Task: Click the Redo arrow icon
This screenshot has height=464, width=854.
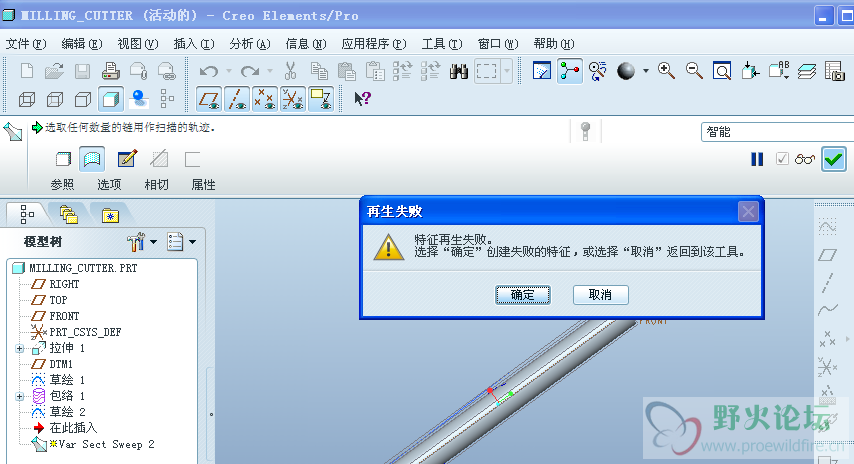Action: tap(250, 71)
